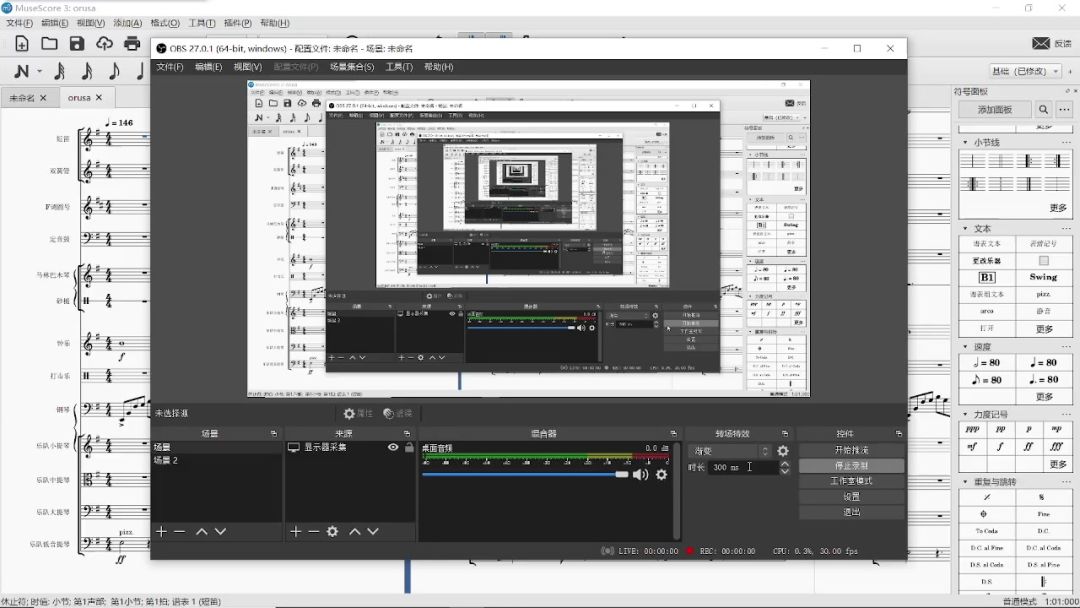Remove selected source with minus icon
The height and width of the screenshot is (608, 1080).
(x=314, y=532)
